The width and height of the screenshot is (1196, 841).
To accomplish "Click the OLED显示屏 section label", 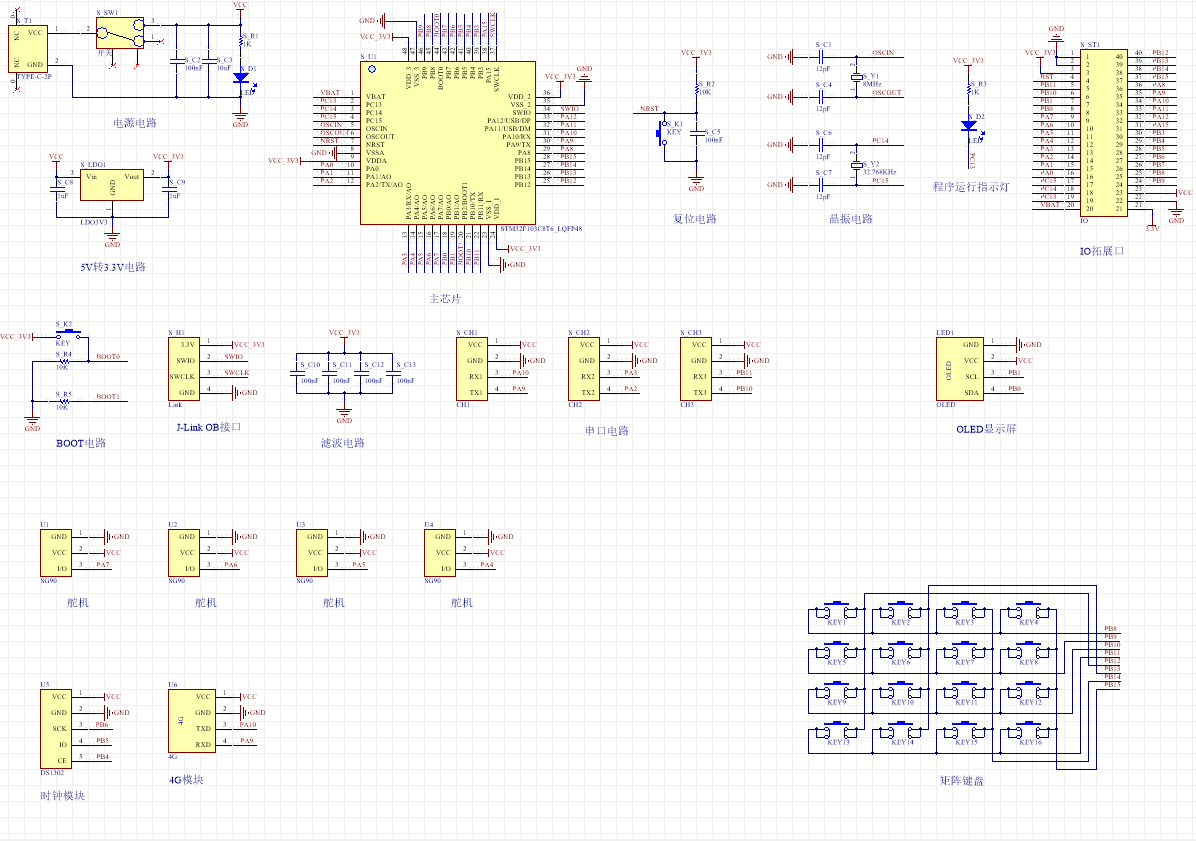I will 986,429.
